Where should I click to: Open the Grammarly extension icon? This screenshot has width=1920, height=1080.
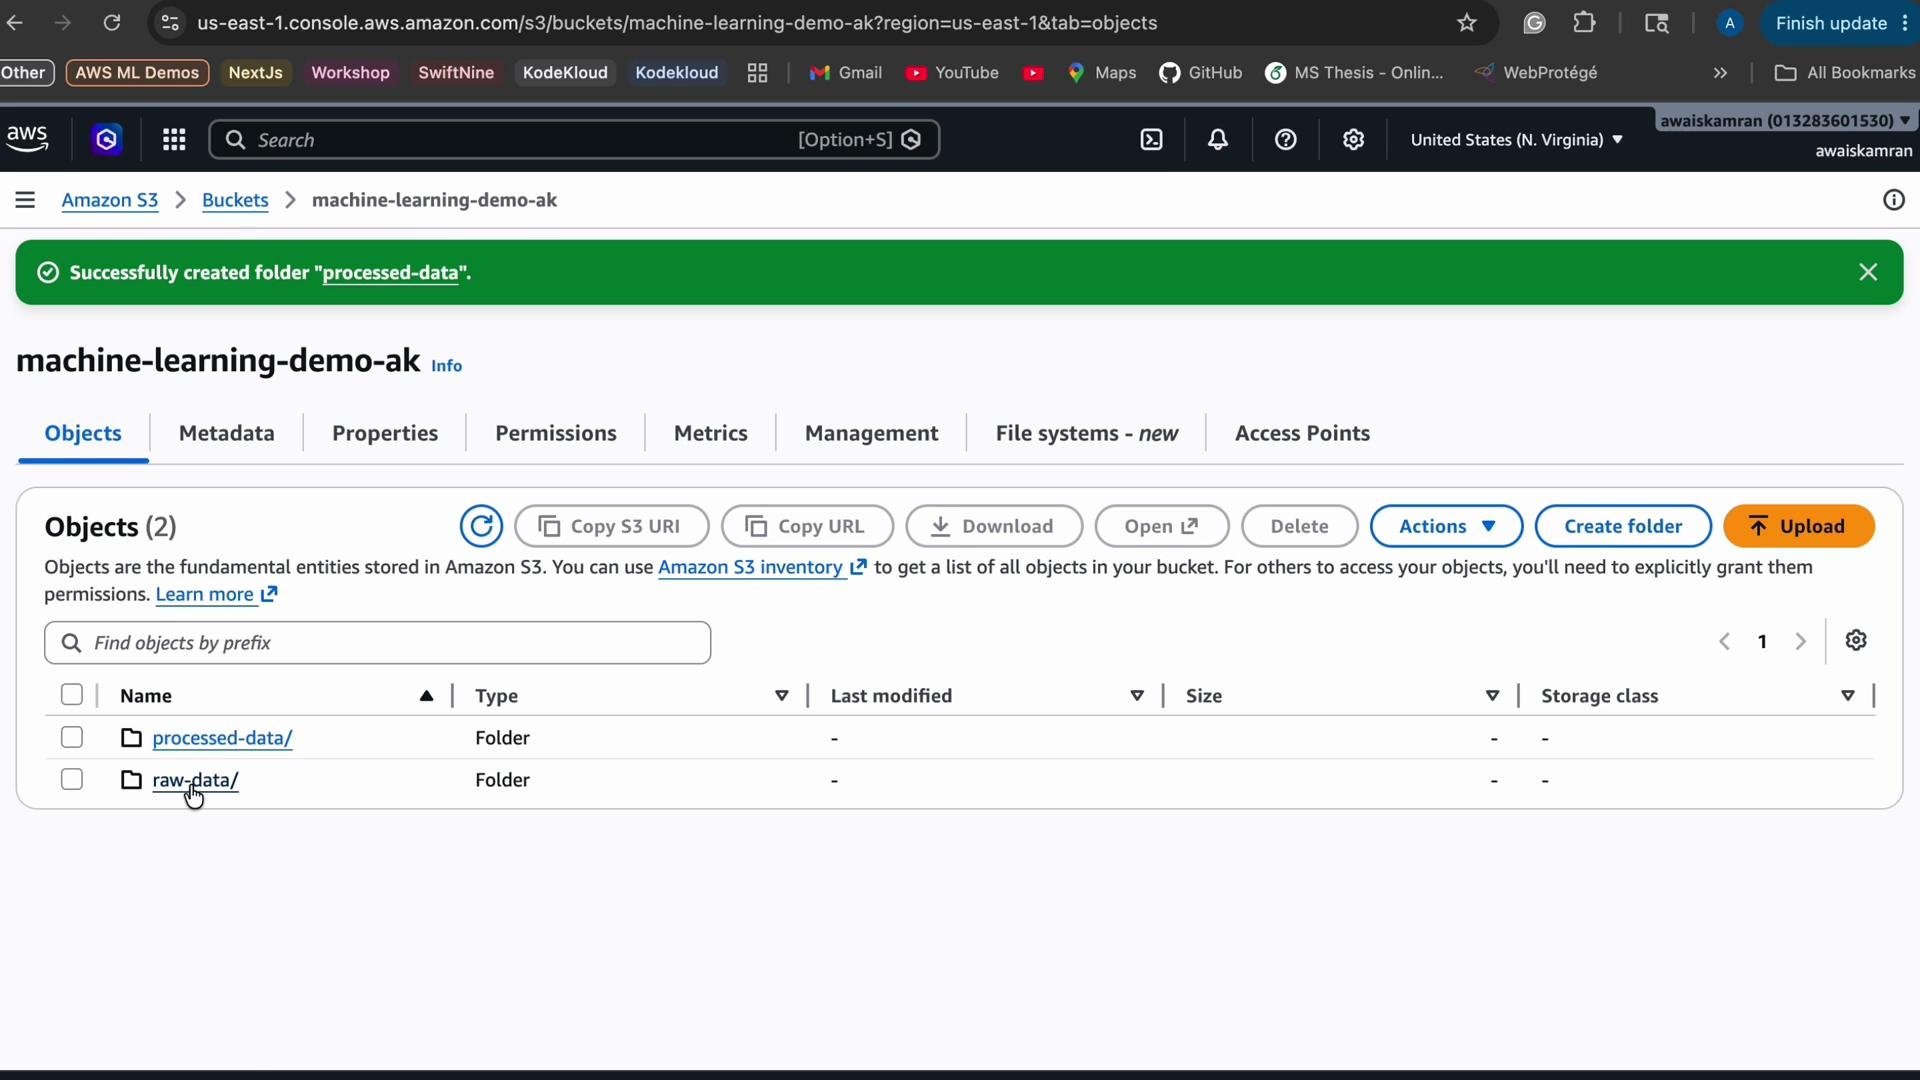pyautogui.click(x=1534, y=23)
